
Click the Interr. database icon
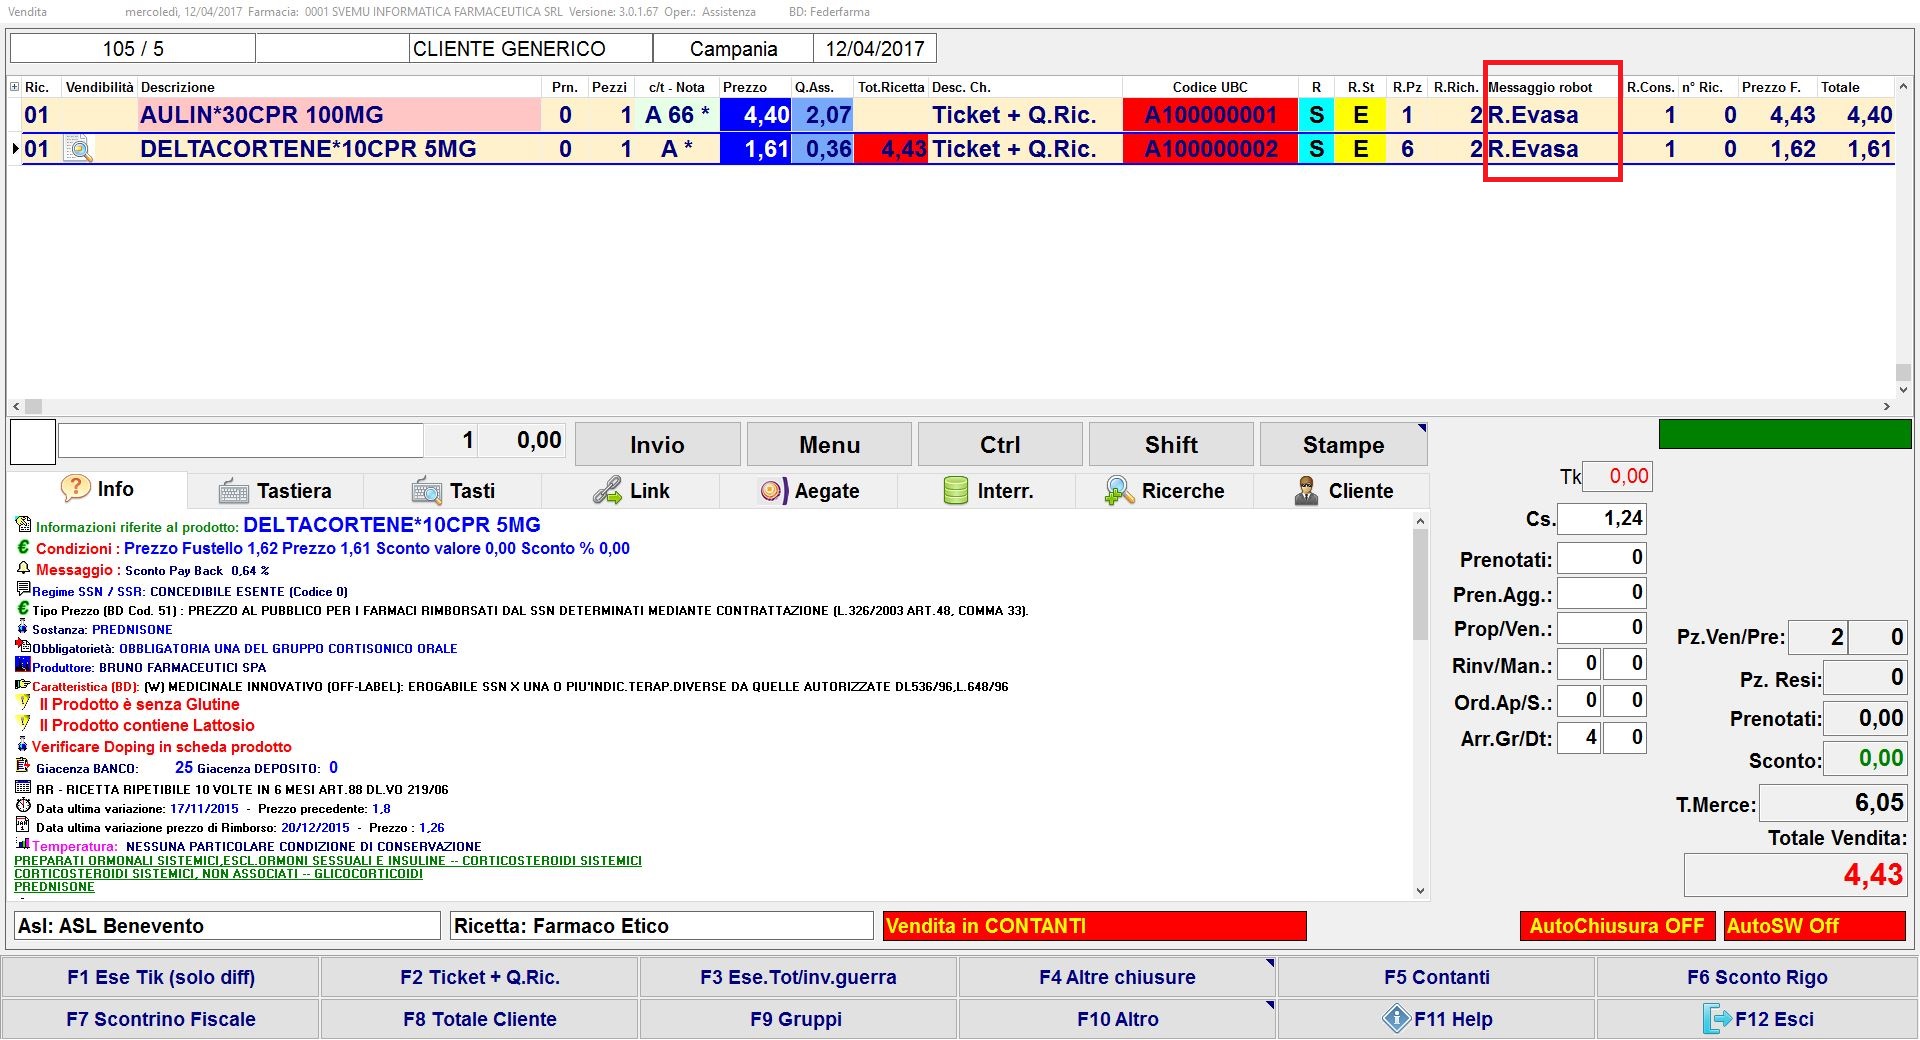point(956,491)
